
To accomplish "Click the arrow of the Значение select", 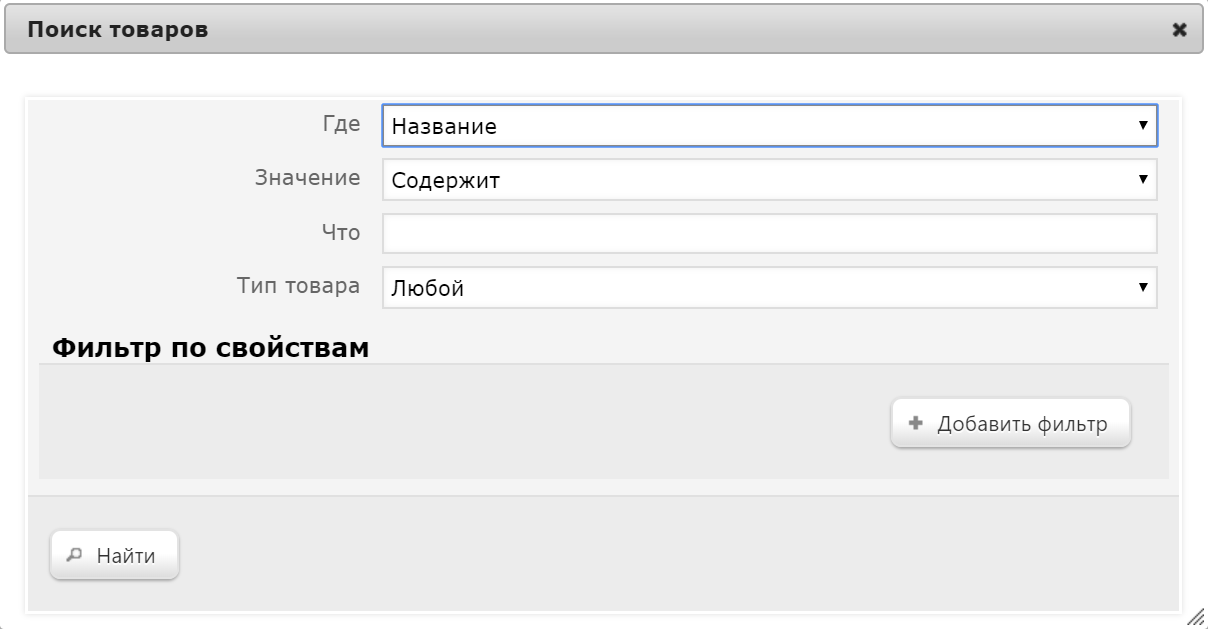I will (1142, 180).
